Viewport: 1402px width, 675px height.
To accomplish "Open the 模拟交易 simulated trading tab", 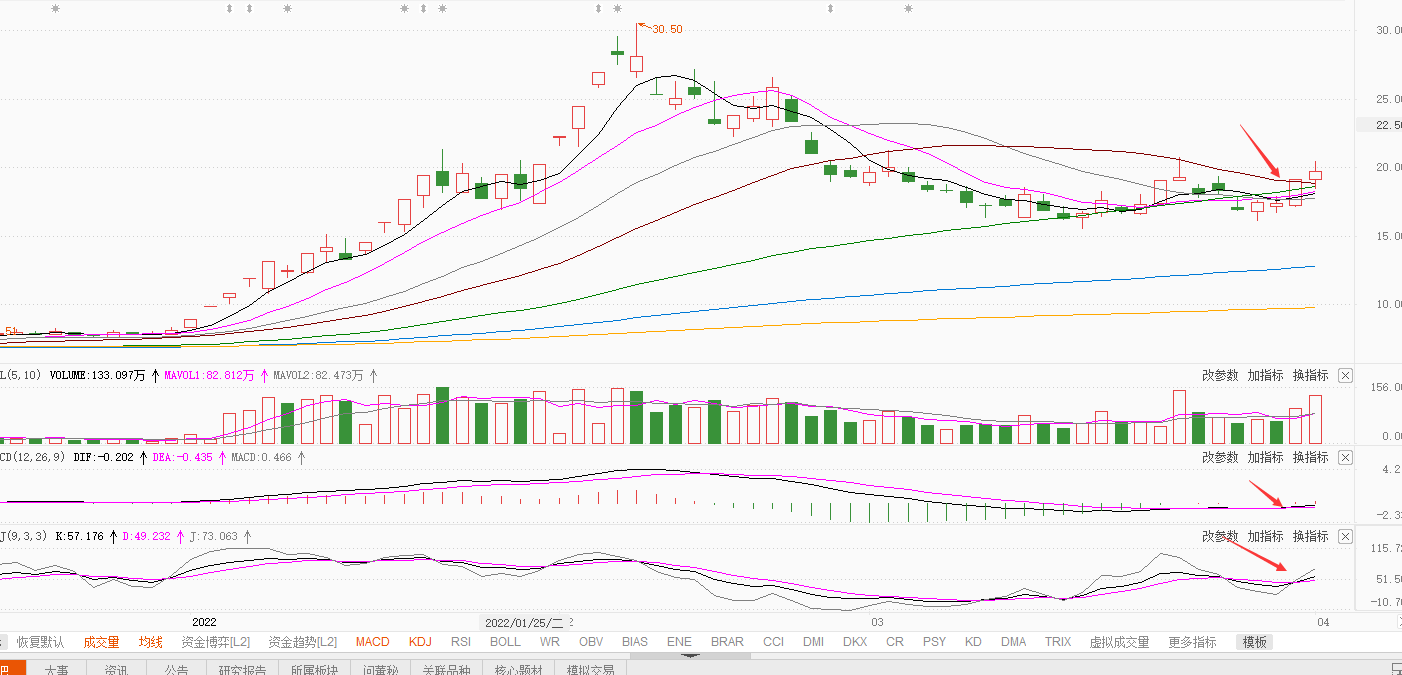I will [x=591, y=669].
